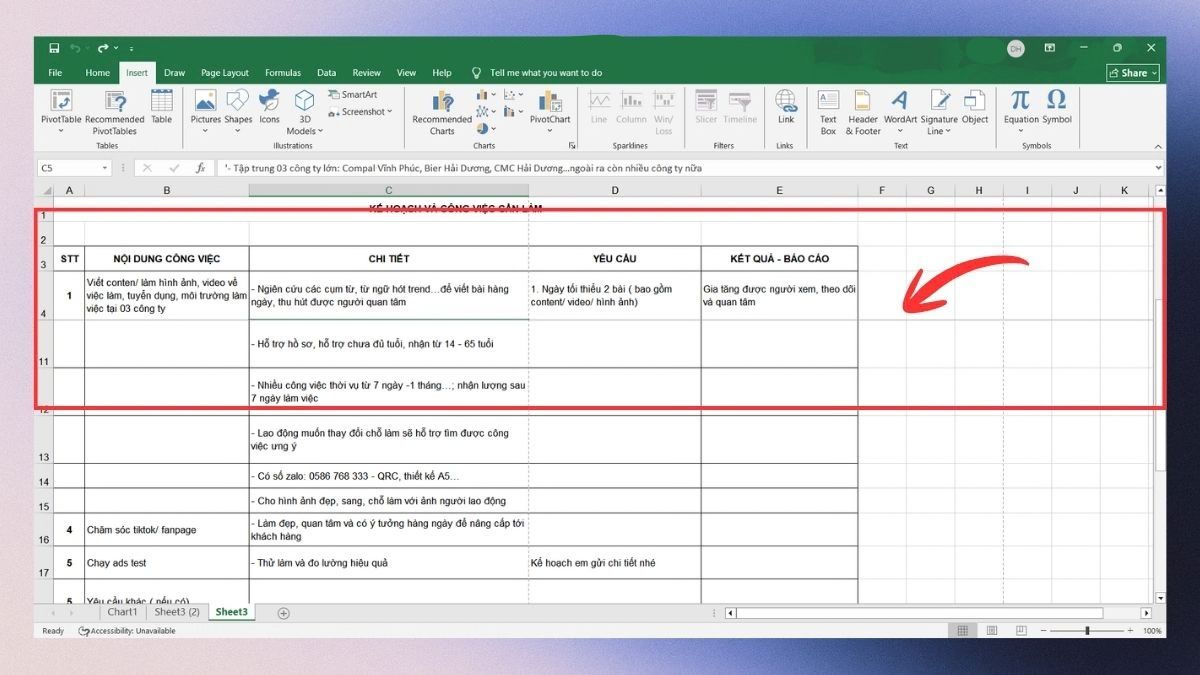Insert a Timeline filter
1200x675 pixels.
pos(740,106)
